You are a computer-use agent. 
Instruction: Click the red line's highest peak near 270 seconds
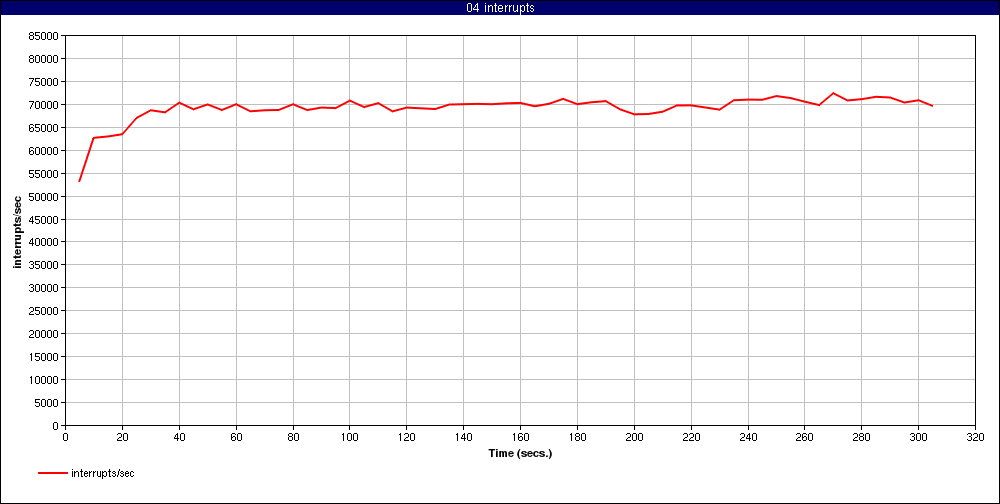(x=833, y=93)
